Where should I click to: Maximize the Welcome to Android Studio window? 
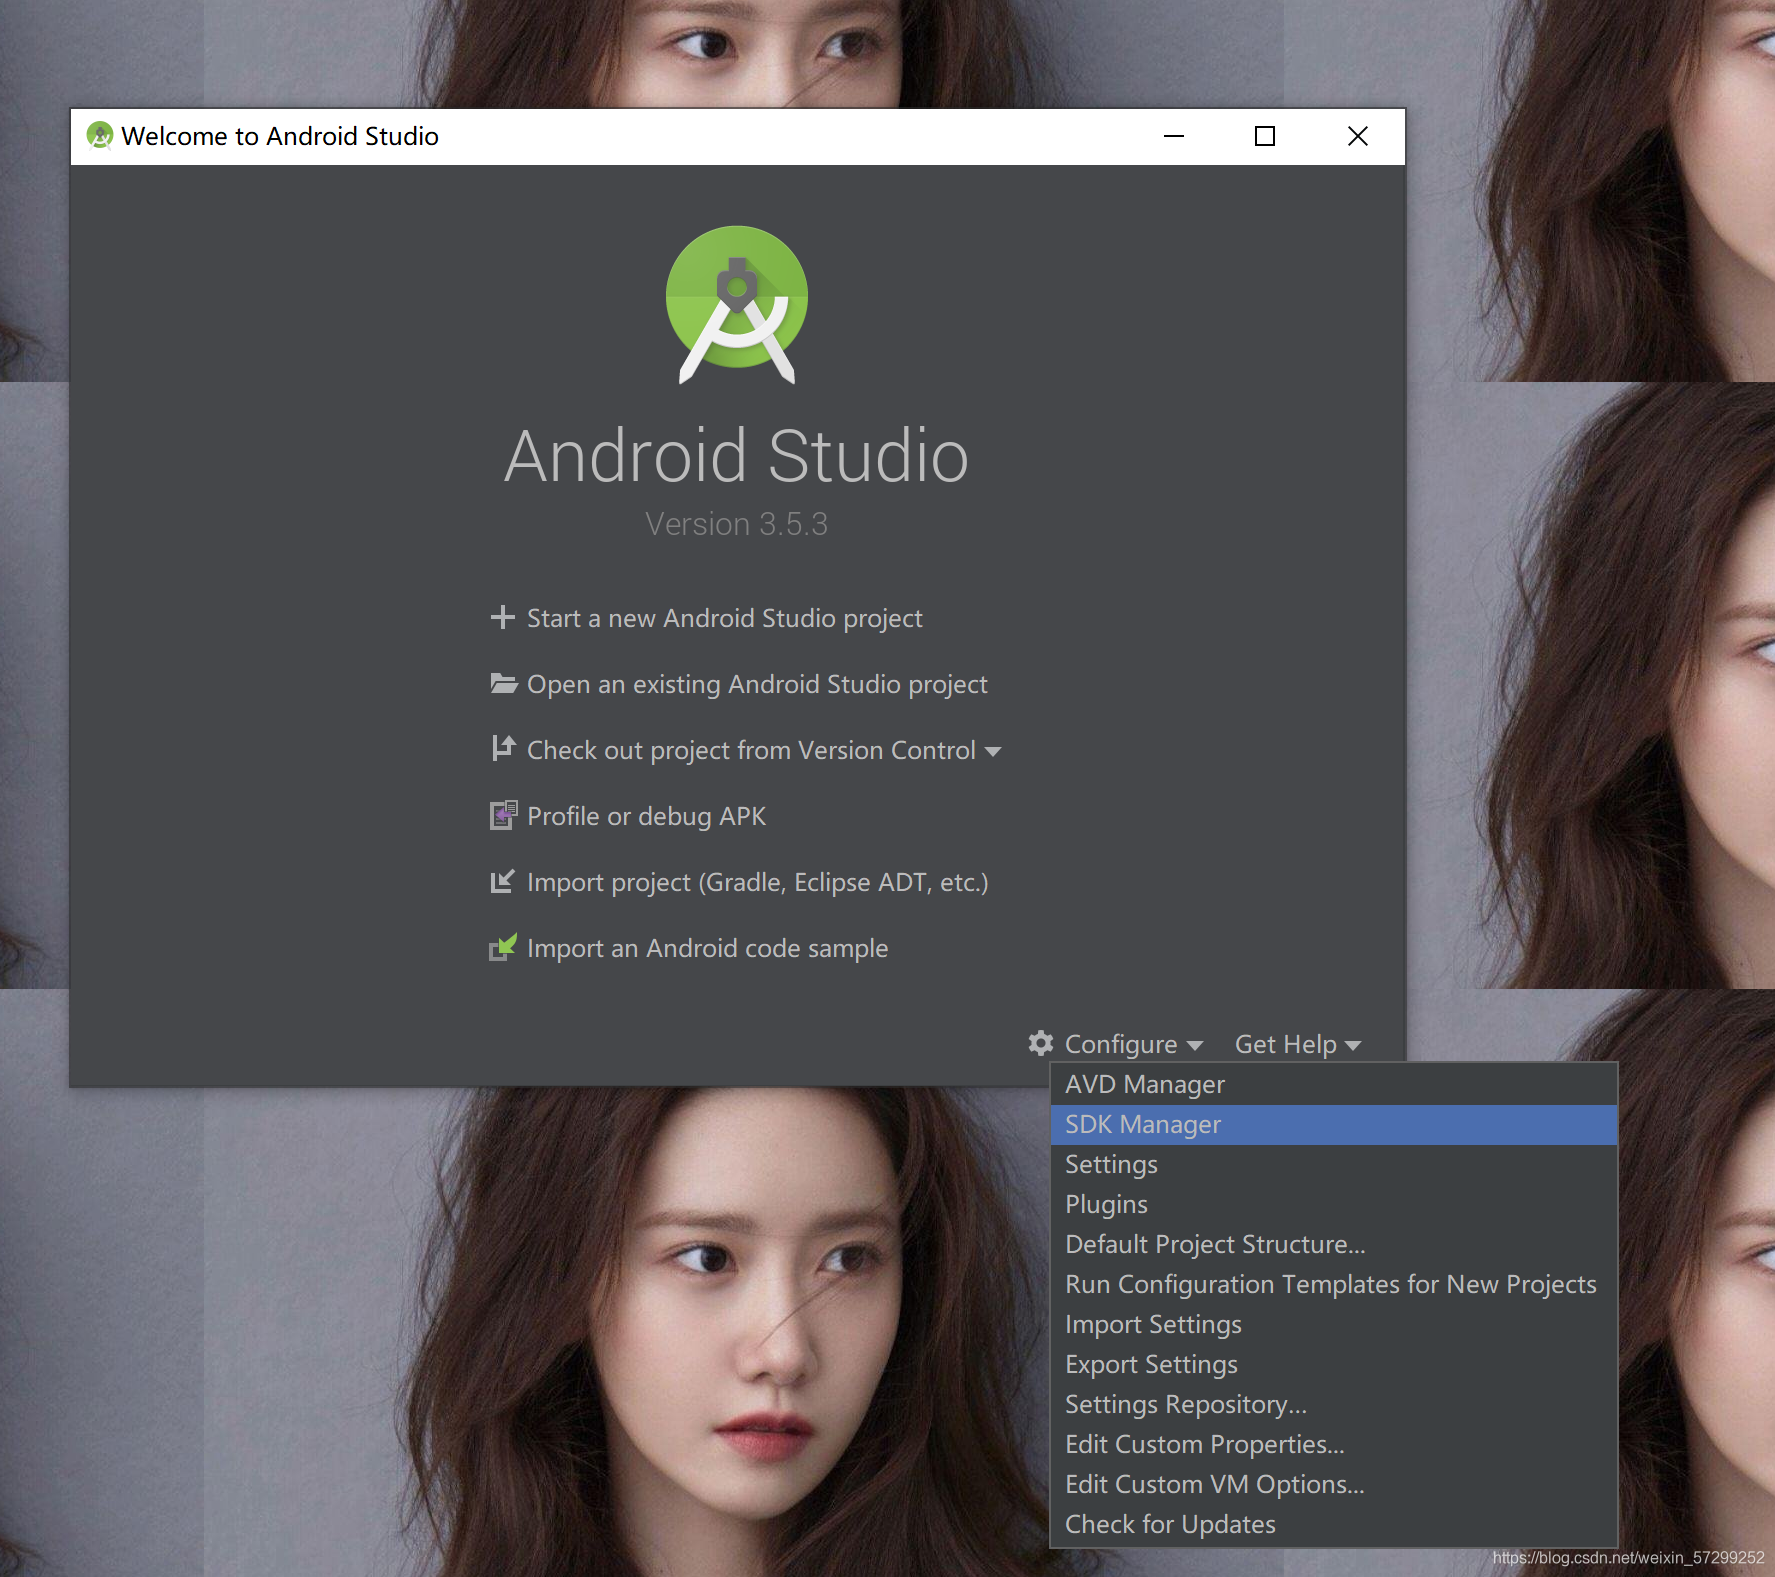[1265, 136]
